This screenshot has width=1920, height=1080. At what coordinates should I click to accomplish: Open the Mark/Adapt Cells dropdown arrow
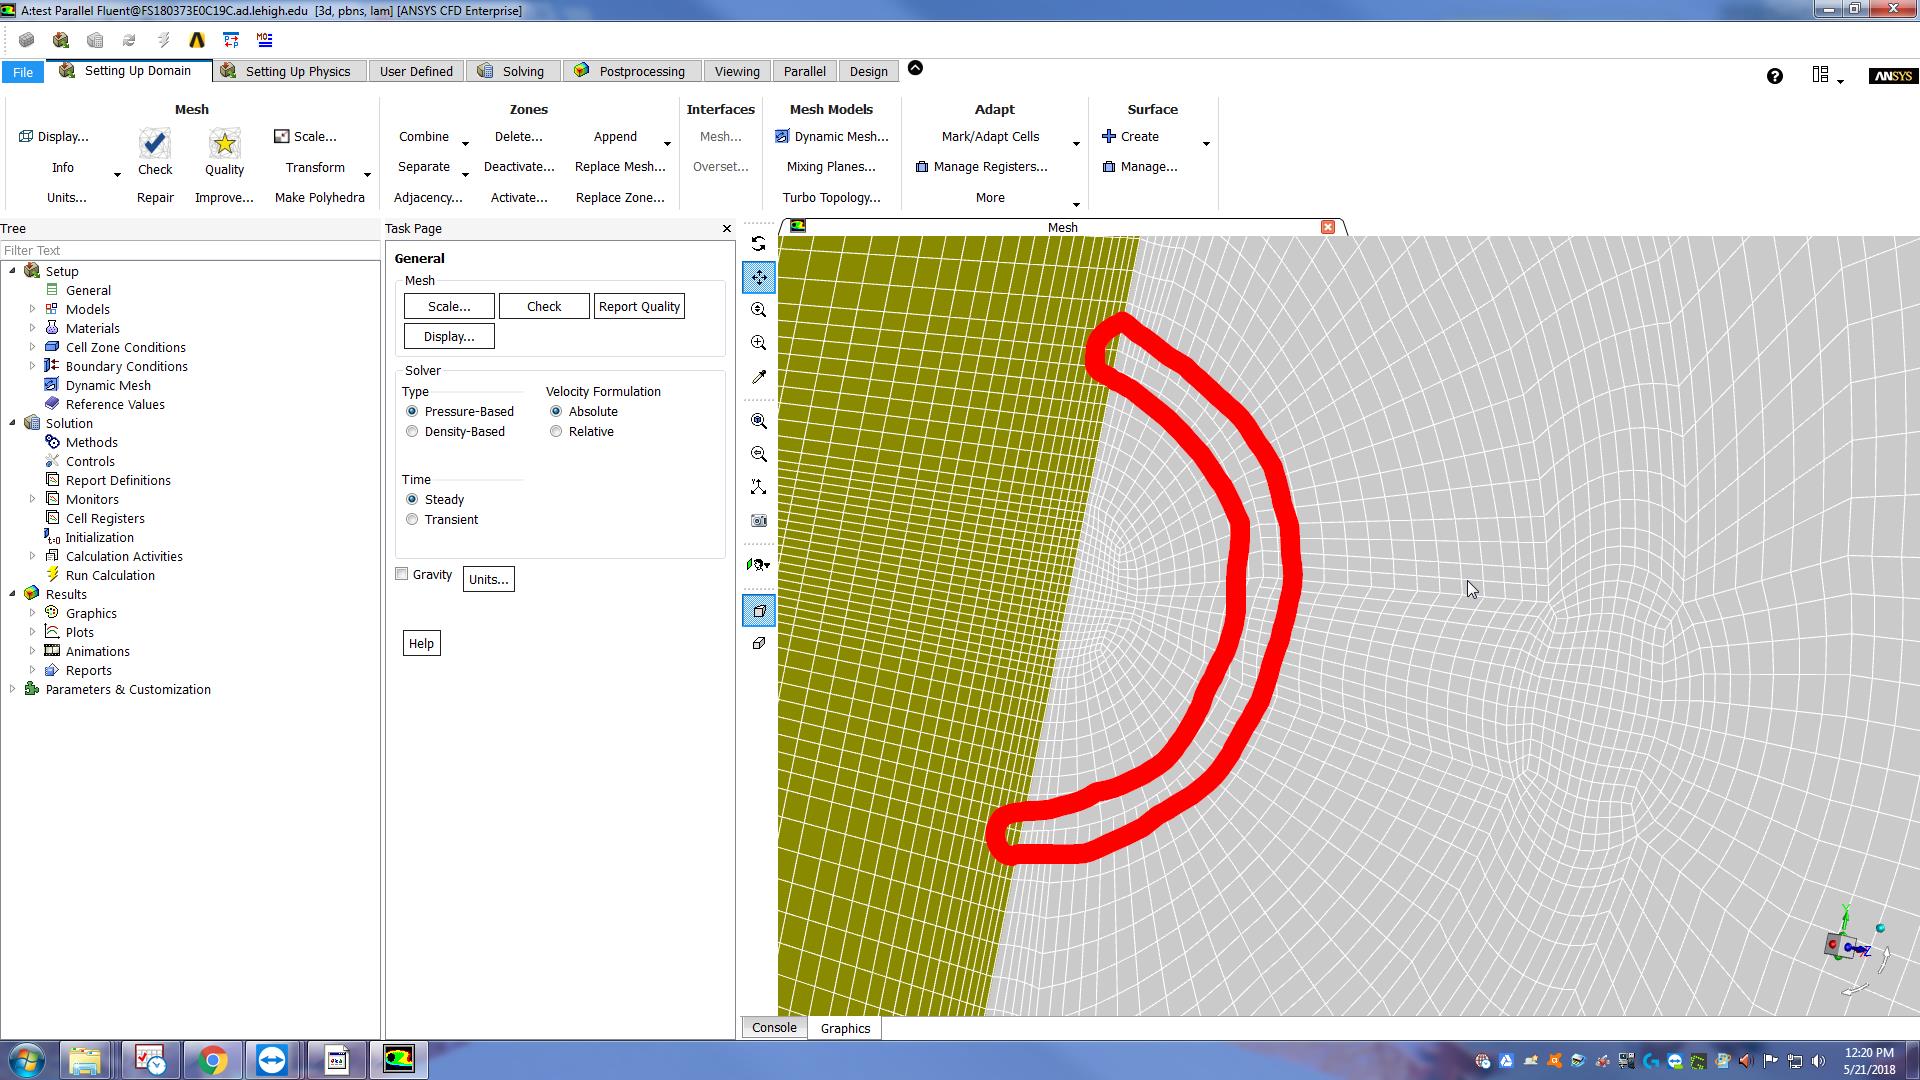pyautogui.click(x=1076, y=144)
